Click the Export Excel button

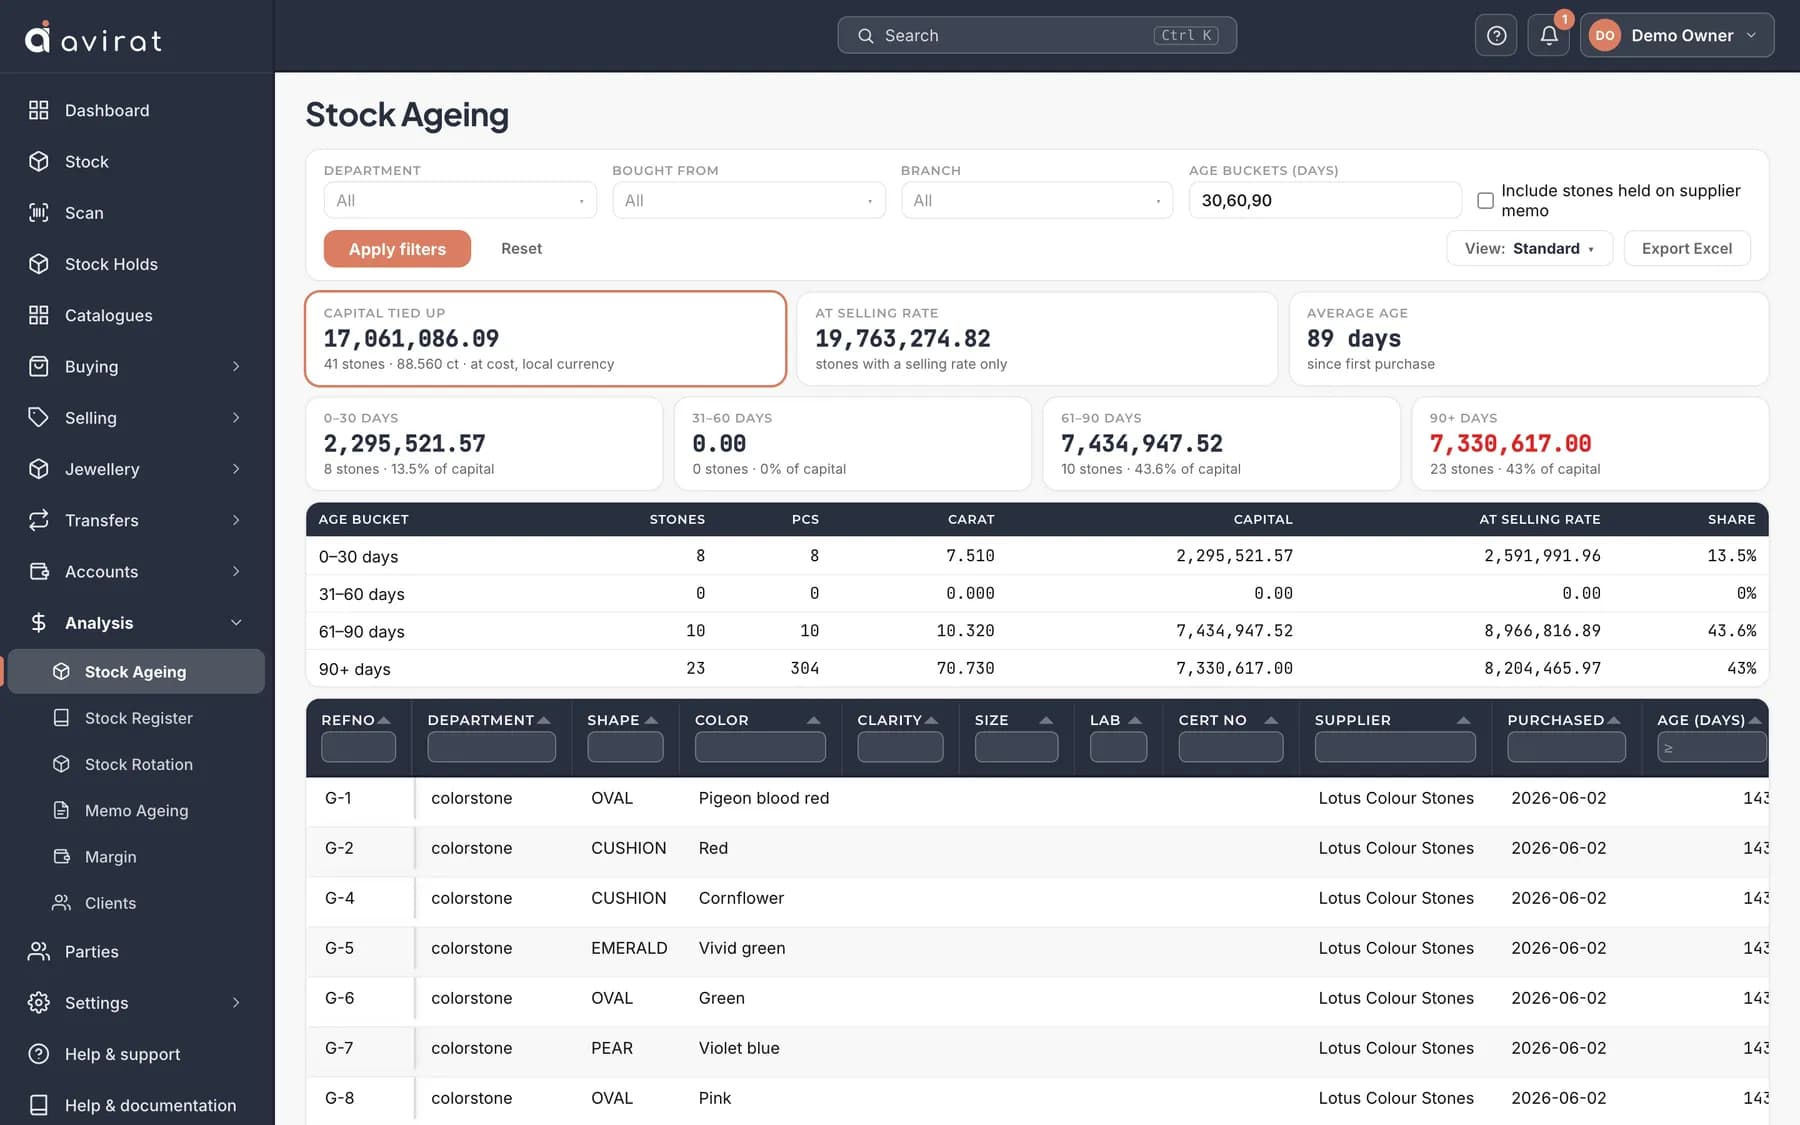coord(1686,248)
